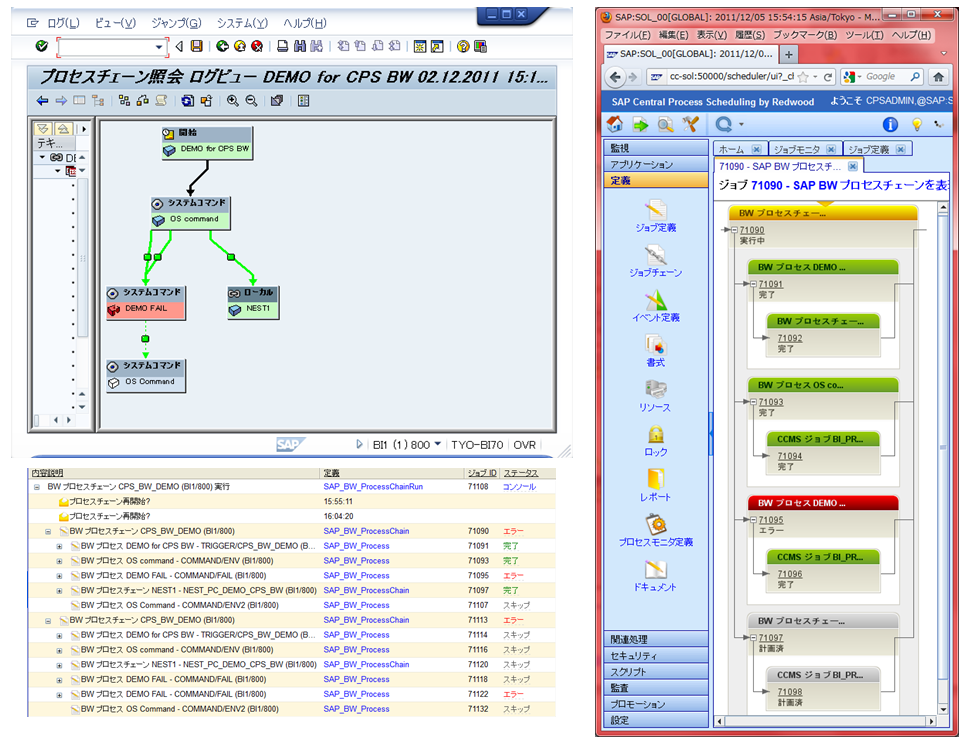
Task: Expand the table row for job 71120
Action: [59, 665]
